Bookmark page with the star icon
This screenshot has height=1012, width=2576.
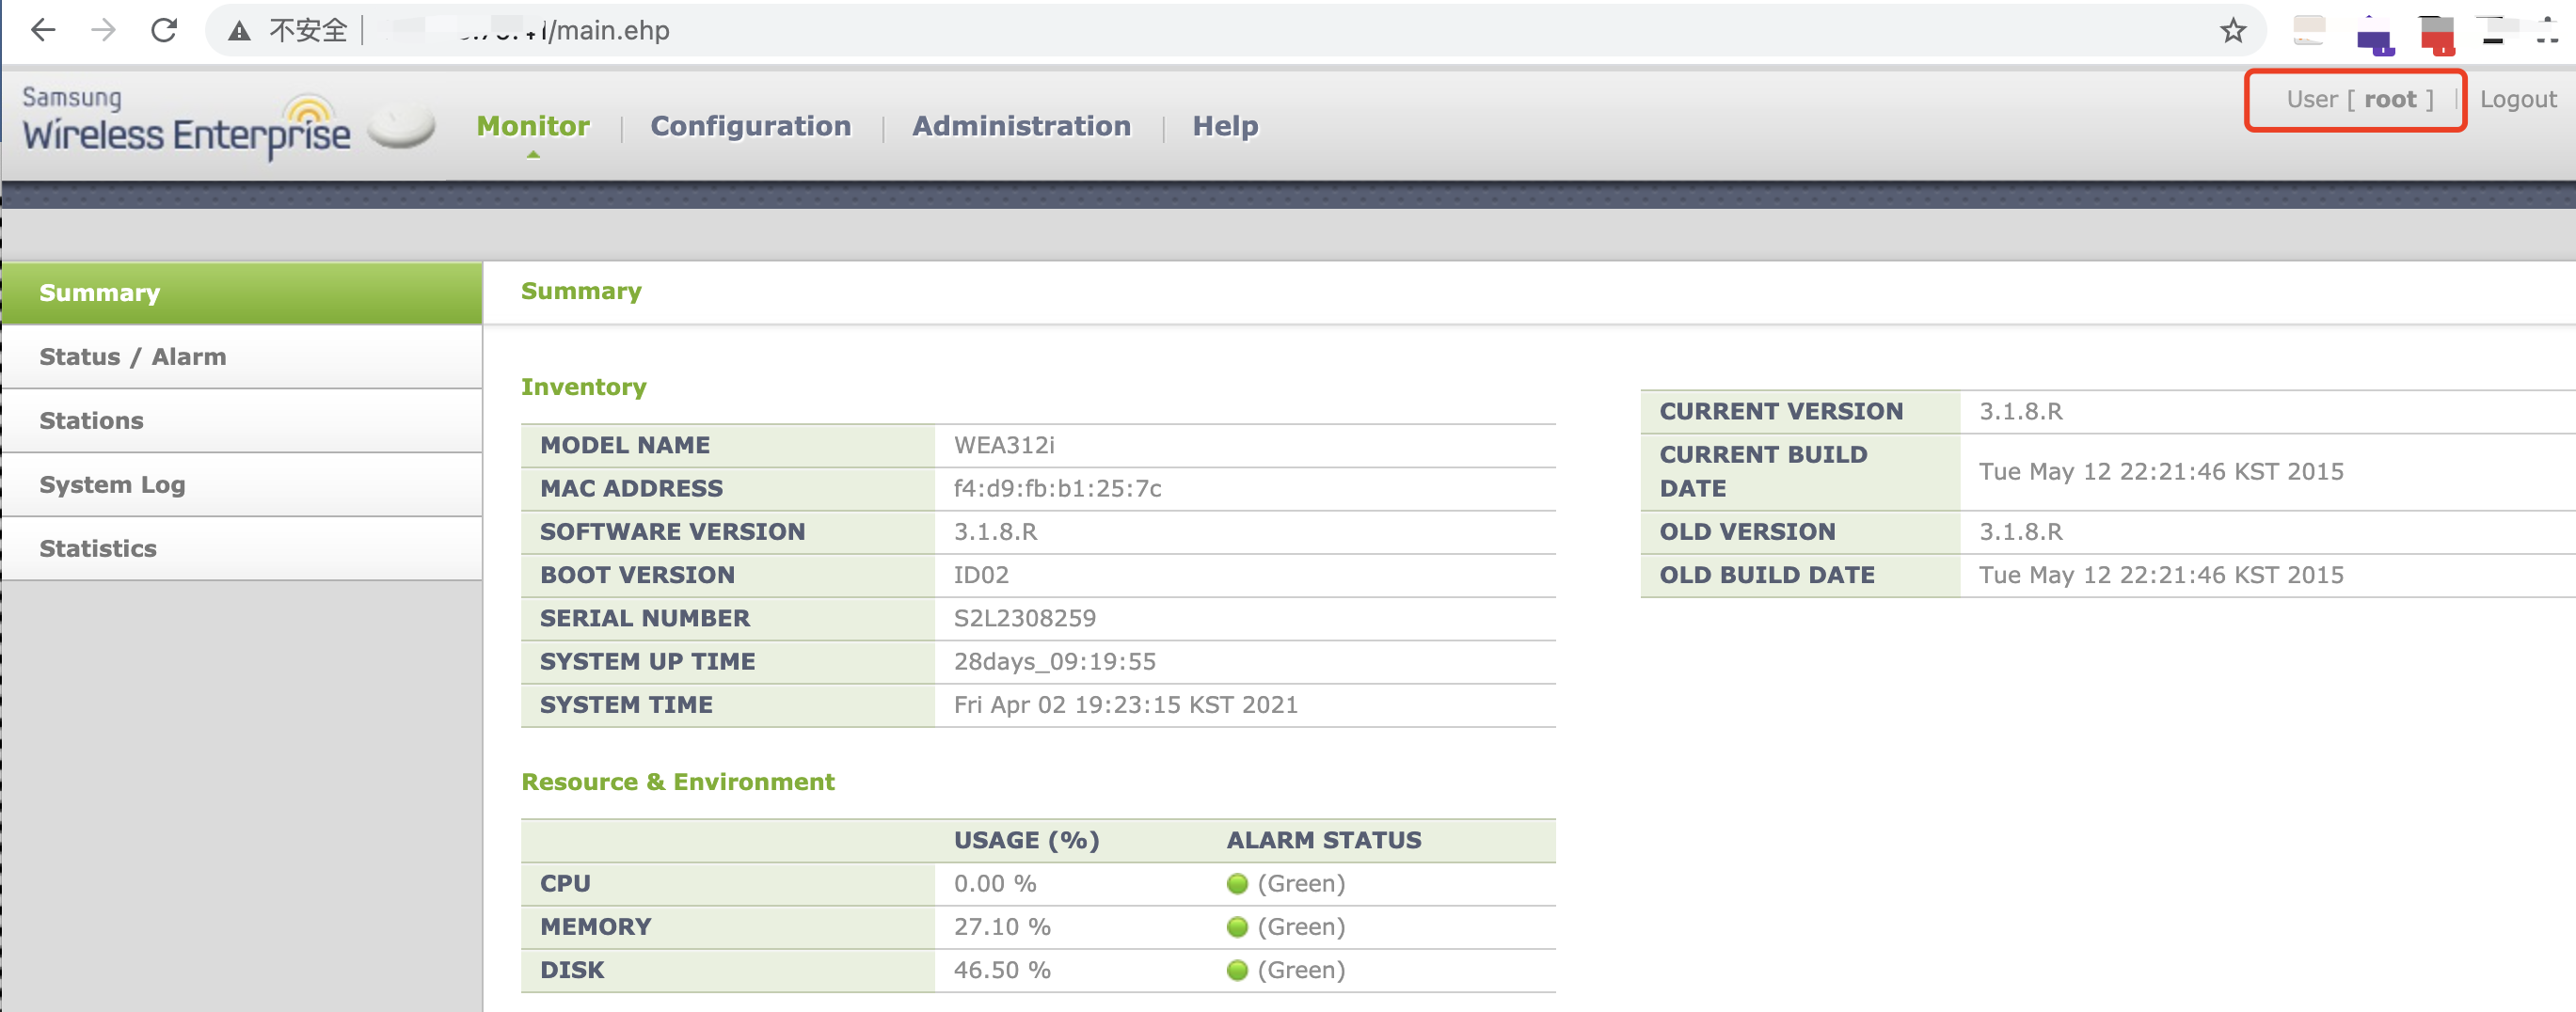click(x=2233, y=31)
